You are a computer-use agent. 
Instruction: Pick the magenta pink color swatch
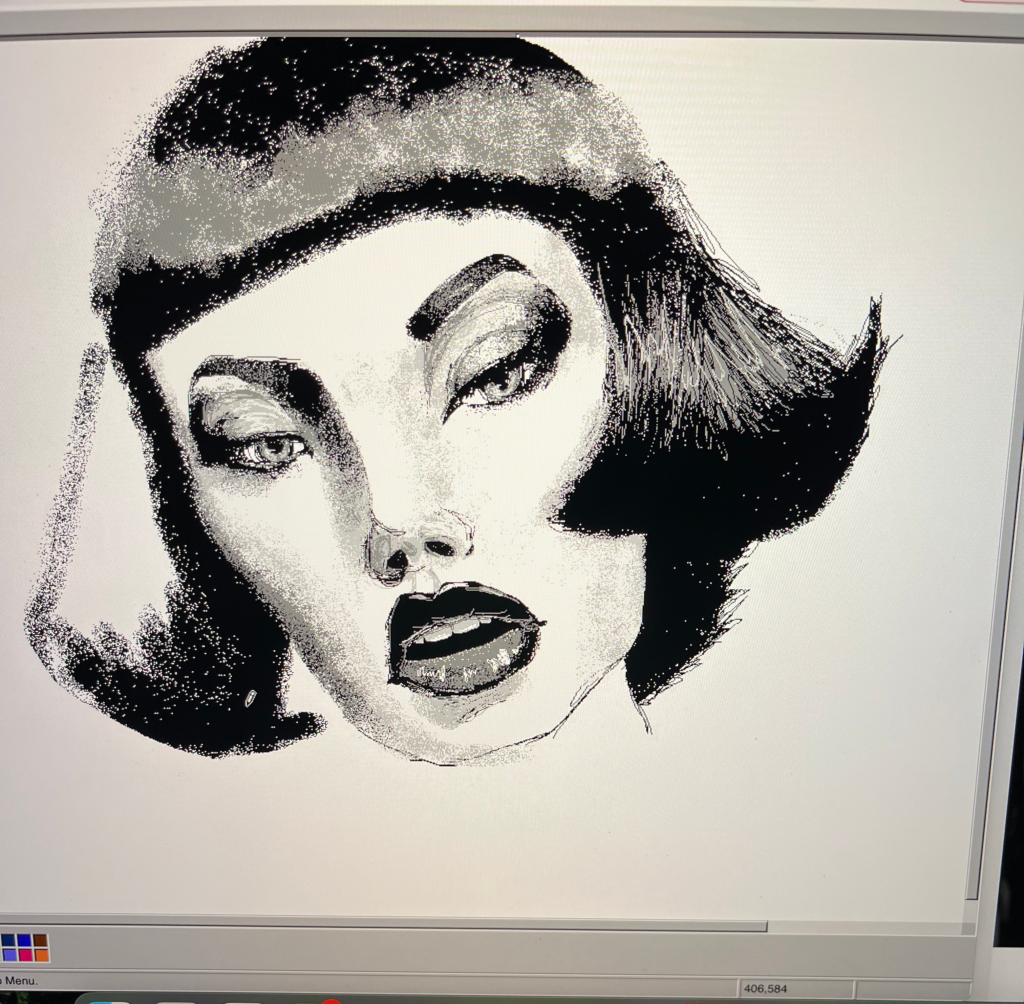[25, 955]
